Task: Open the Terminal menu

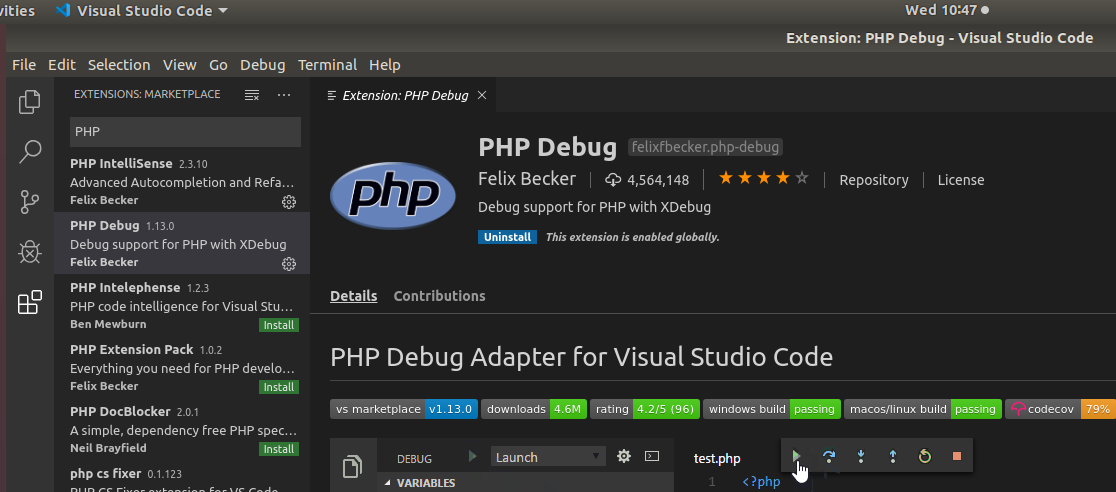Action: click(327, 65)
